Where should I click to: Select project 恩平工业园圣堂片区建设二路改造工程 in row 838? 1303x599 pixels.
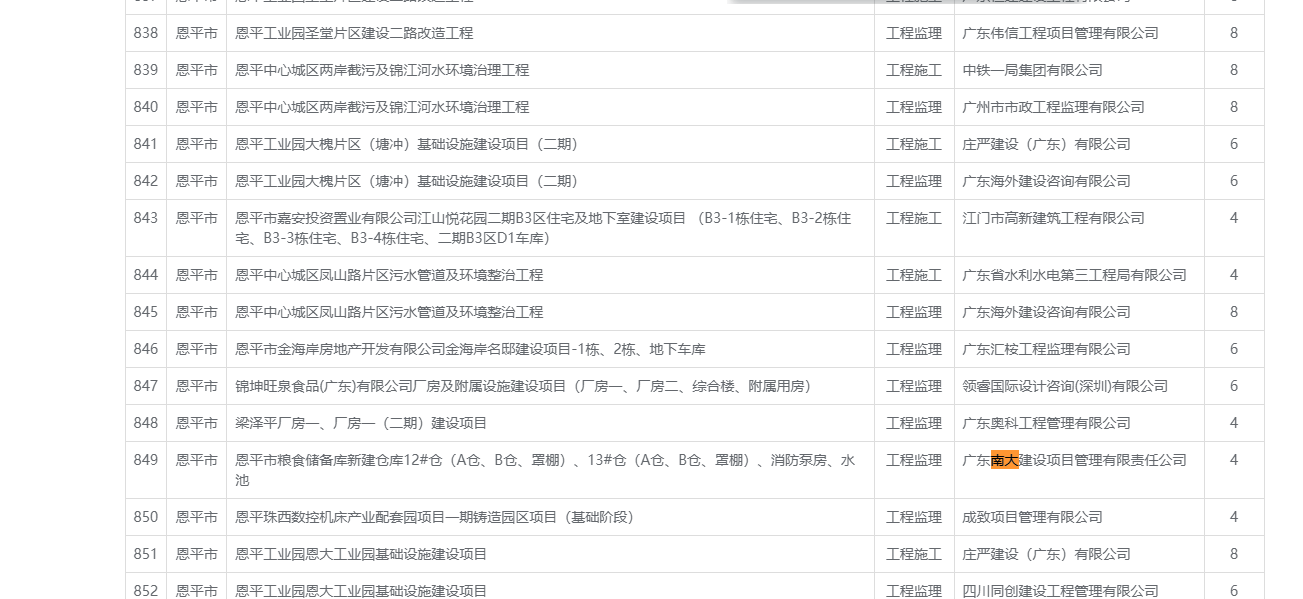[354, 33]
